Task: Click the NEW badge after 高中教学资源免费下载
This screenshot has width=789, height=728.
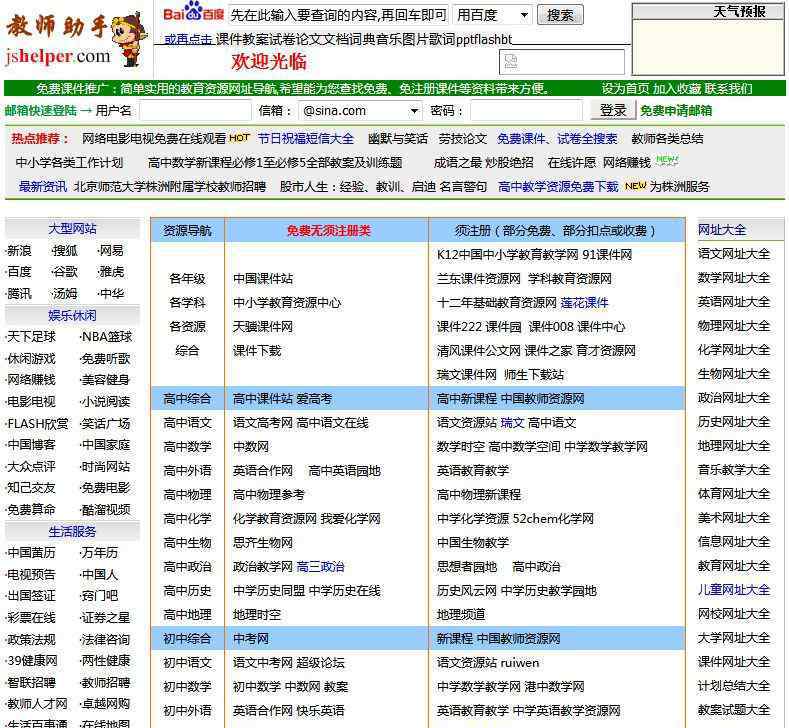Action: click(x=636, y=186)
